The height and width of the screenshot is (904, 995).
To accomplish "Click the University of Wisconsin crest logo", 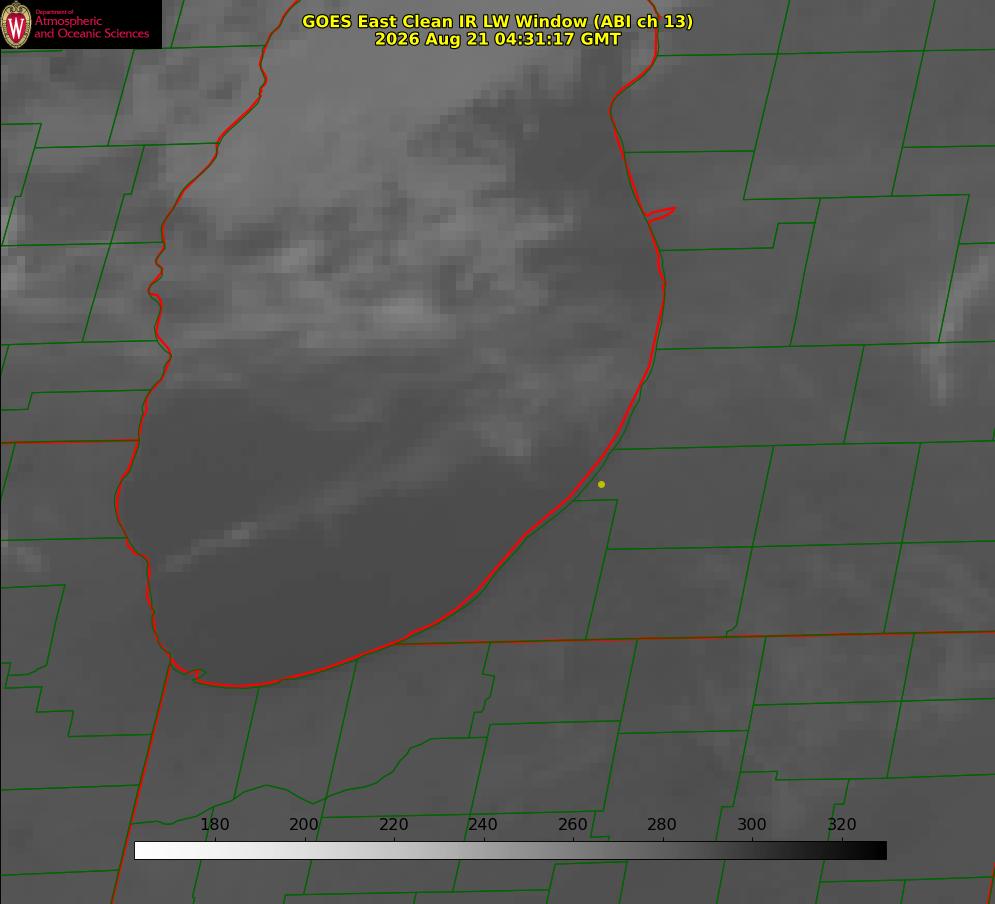I will 16,24.
